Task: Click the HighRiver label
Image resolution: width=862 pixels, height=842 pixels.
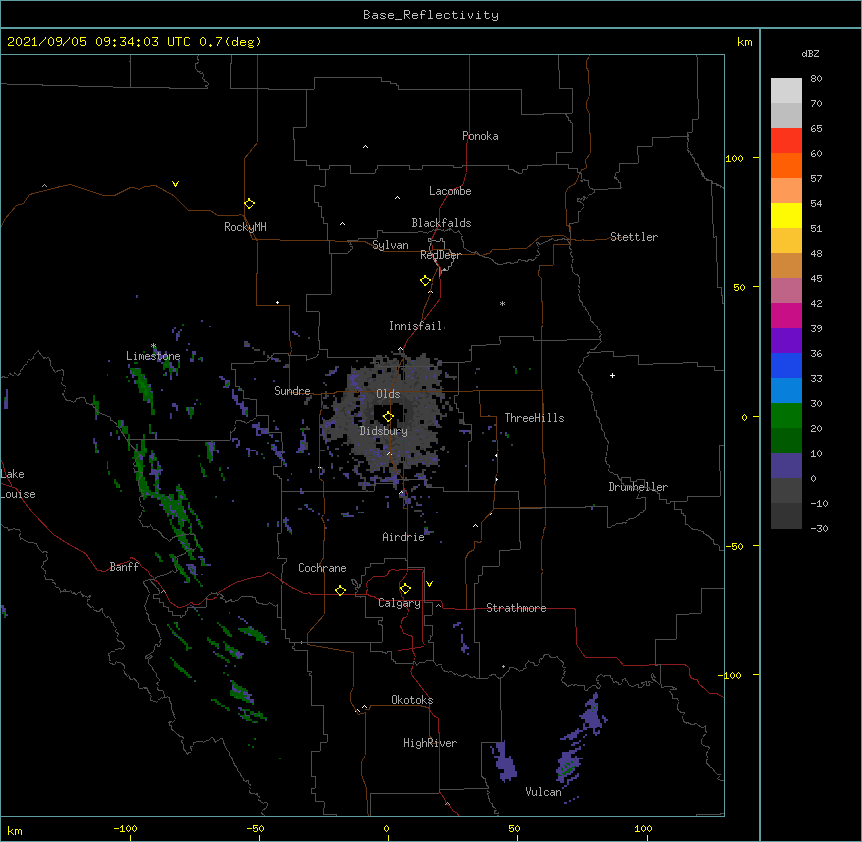Action: tap(430, 743)
